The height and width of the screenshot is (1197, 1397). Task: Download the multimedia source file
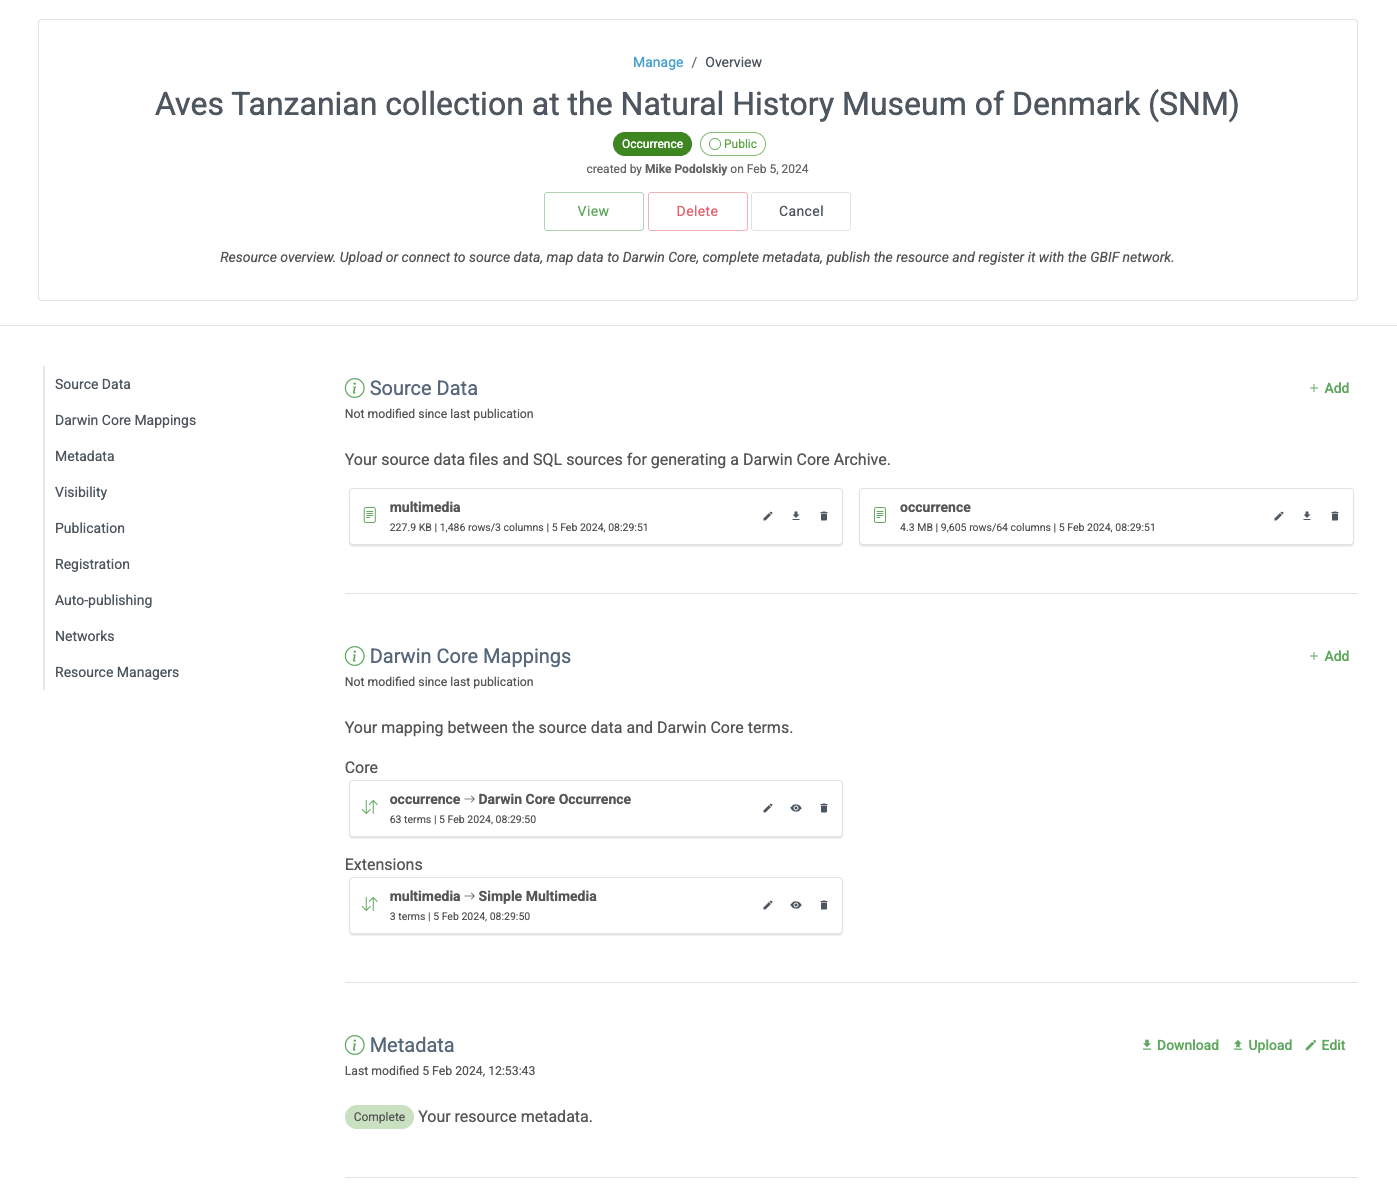click(x=796, y=516)
